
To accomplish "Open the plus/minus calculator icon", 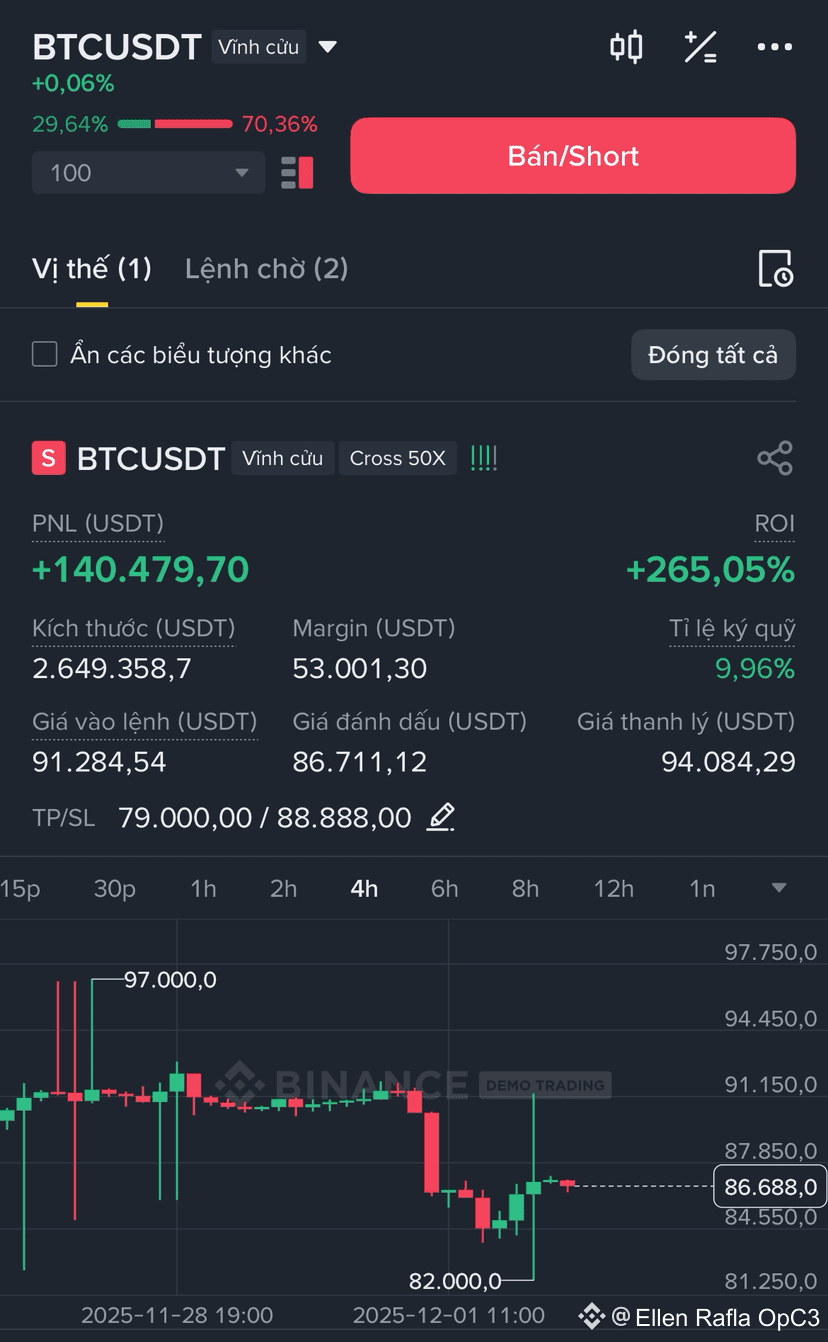I will (x=700, y=47).
